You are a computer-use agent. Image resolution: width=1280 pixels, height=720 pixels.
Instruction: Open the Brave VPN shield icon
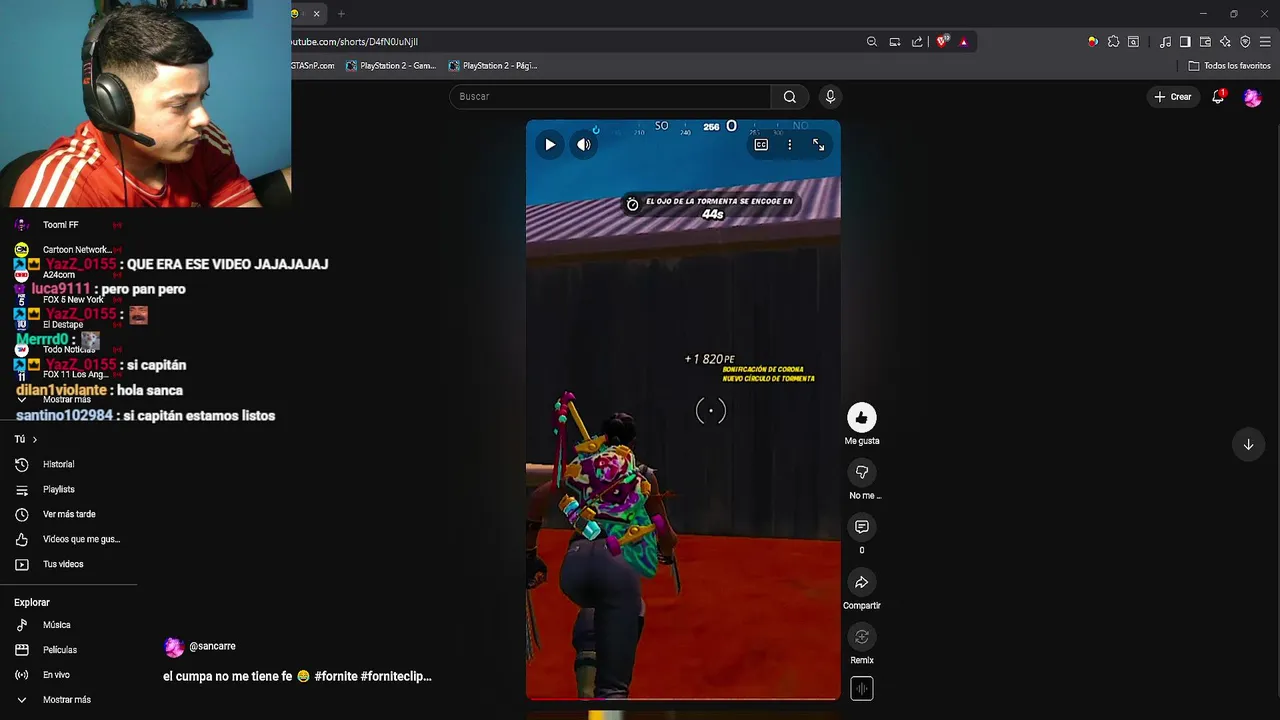pyautogui.click(x=1245, y=42)
